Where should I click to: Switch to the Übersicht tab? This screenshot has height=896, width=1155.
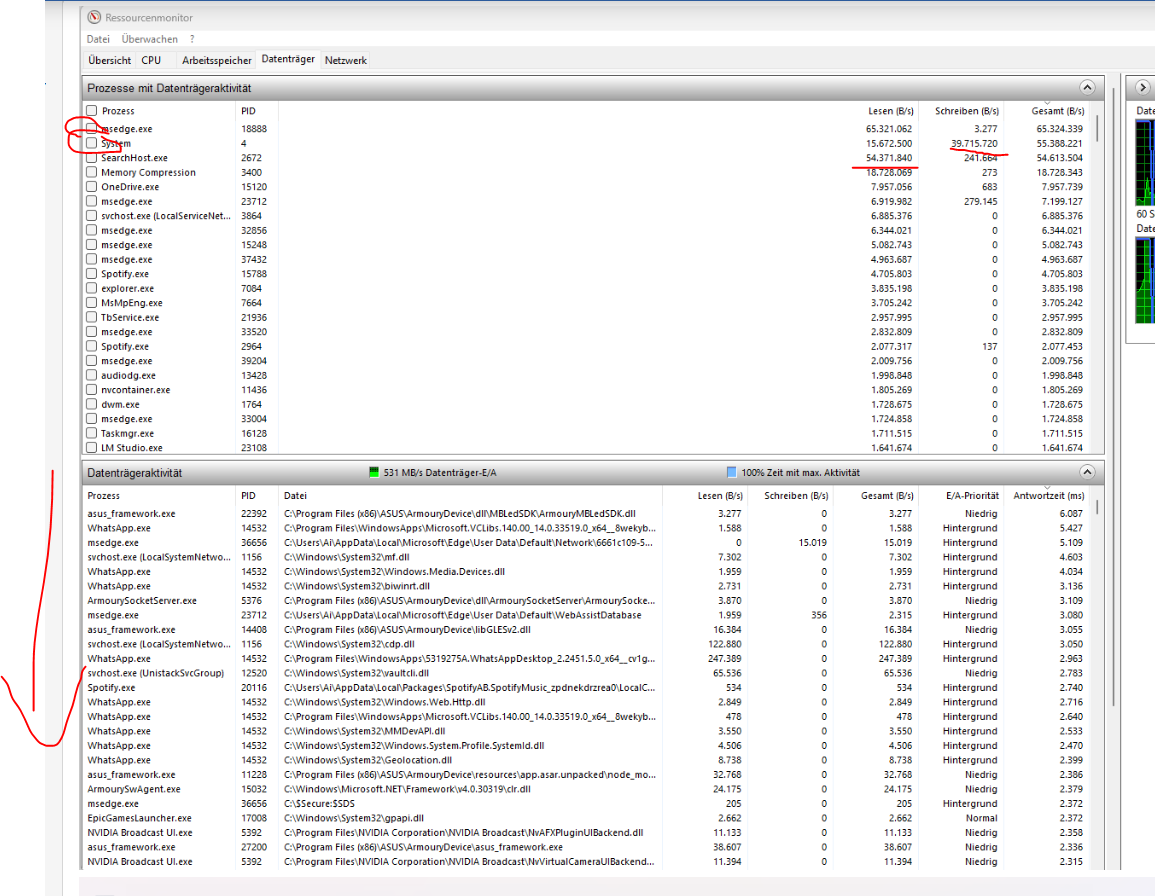(x=110, y=60)
